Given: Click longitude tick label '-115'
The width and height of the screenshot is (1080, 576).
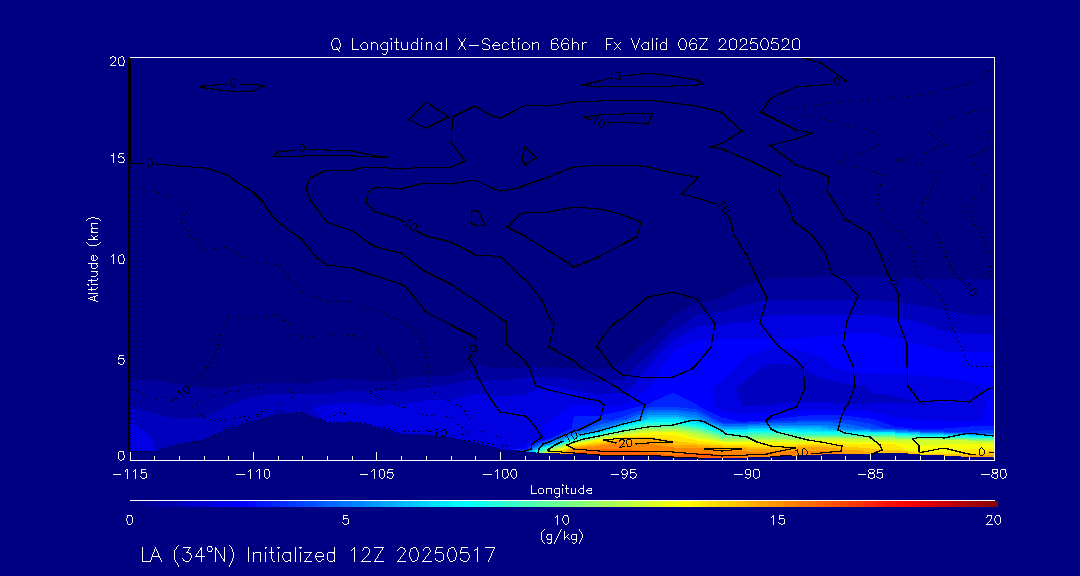Looking at the screenshot, I should (x=129, y=474).
